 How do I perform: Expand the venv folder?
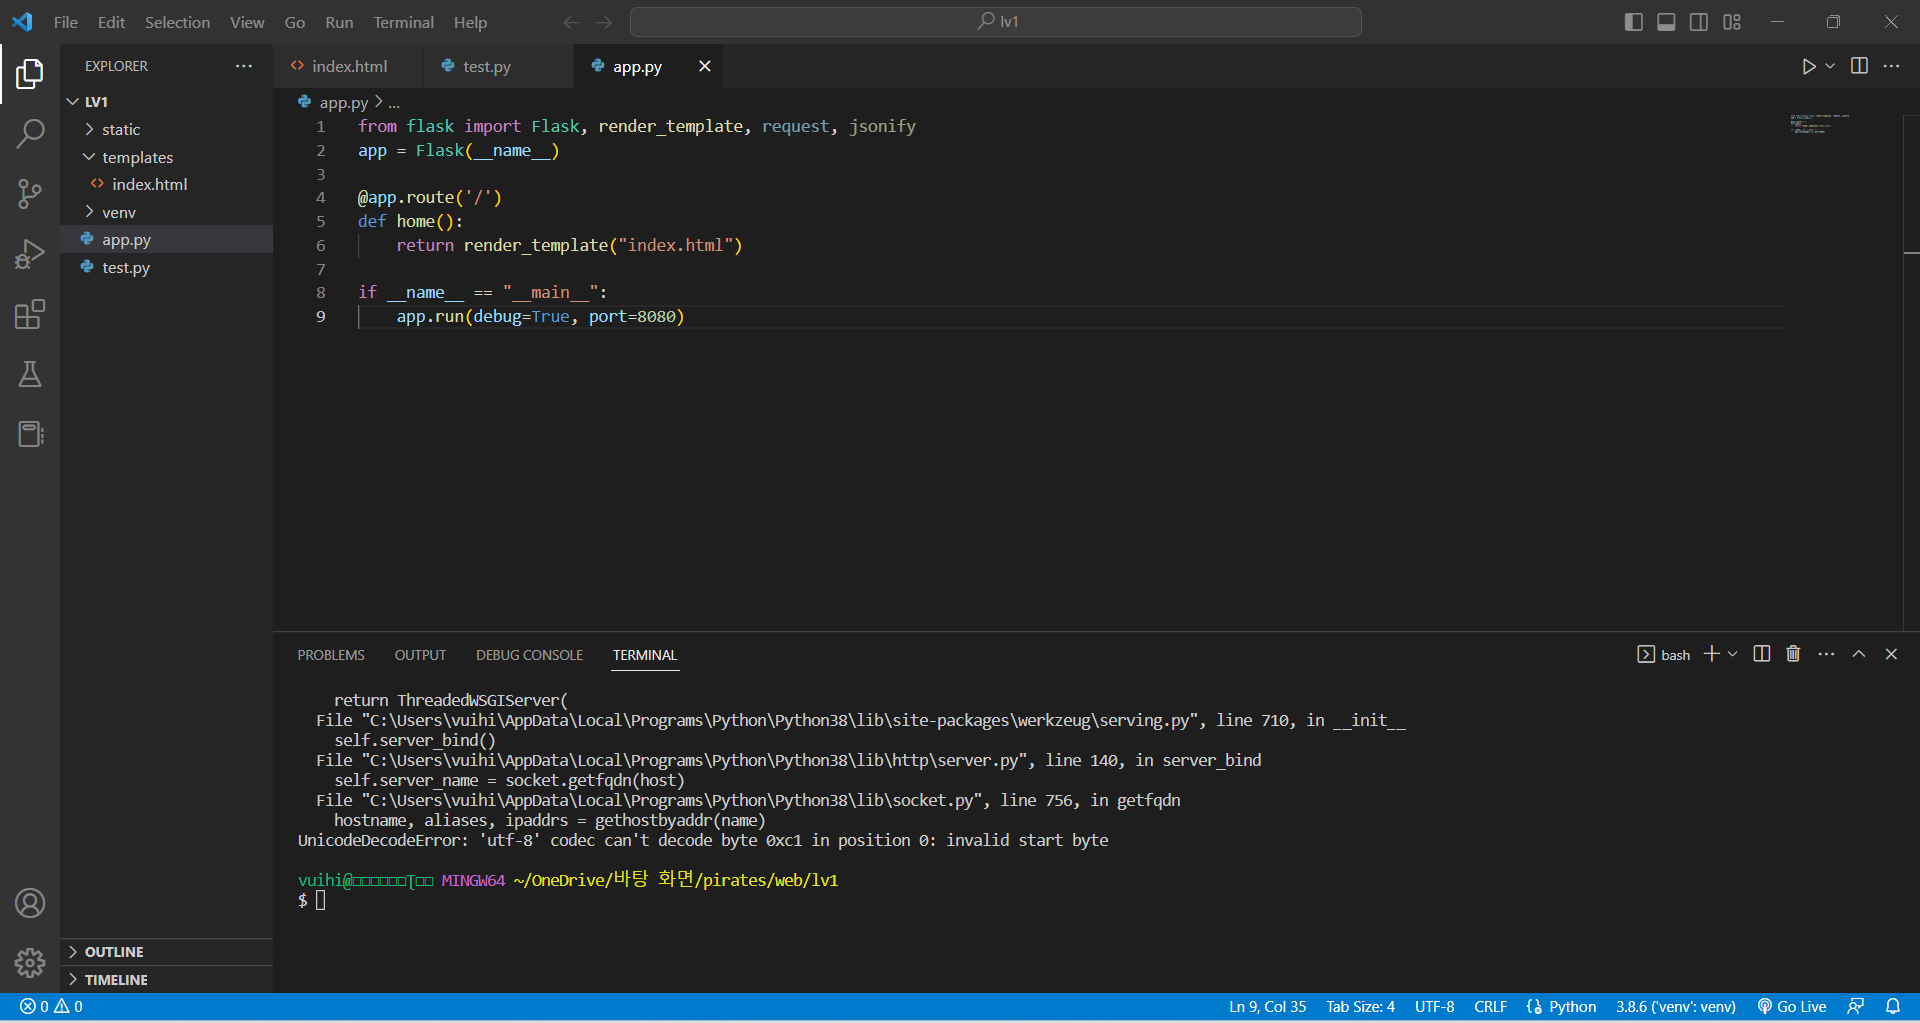coord(89,212)
